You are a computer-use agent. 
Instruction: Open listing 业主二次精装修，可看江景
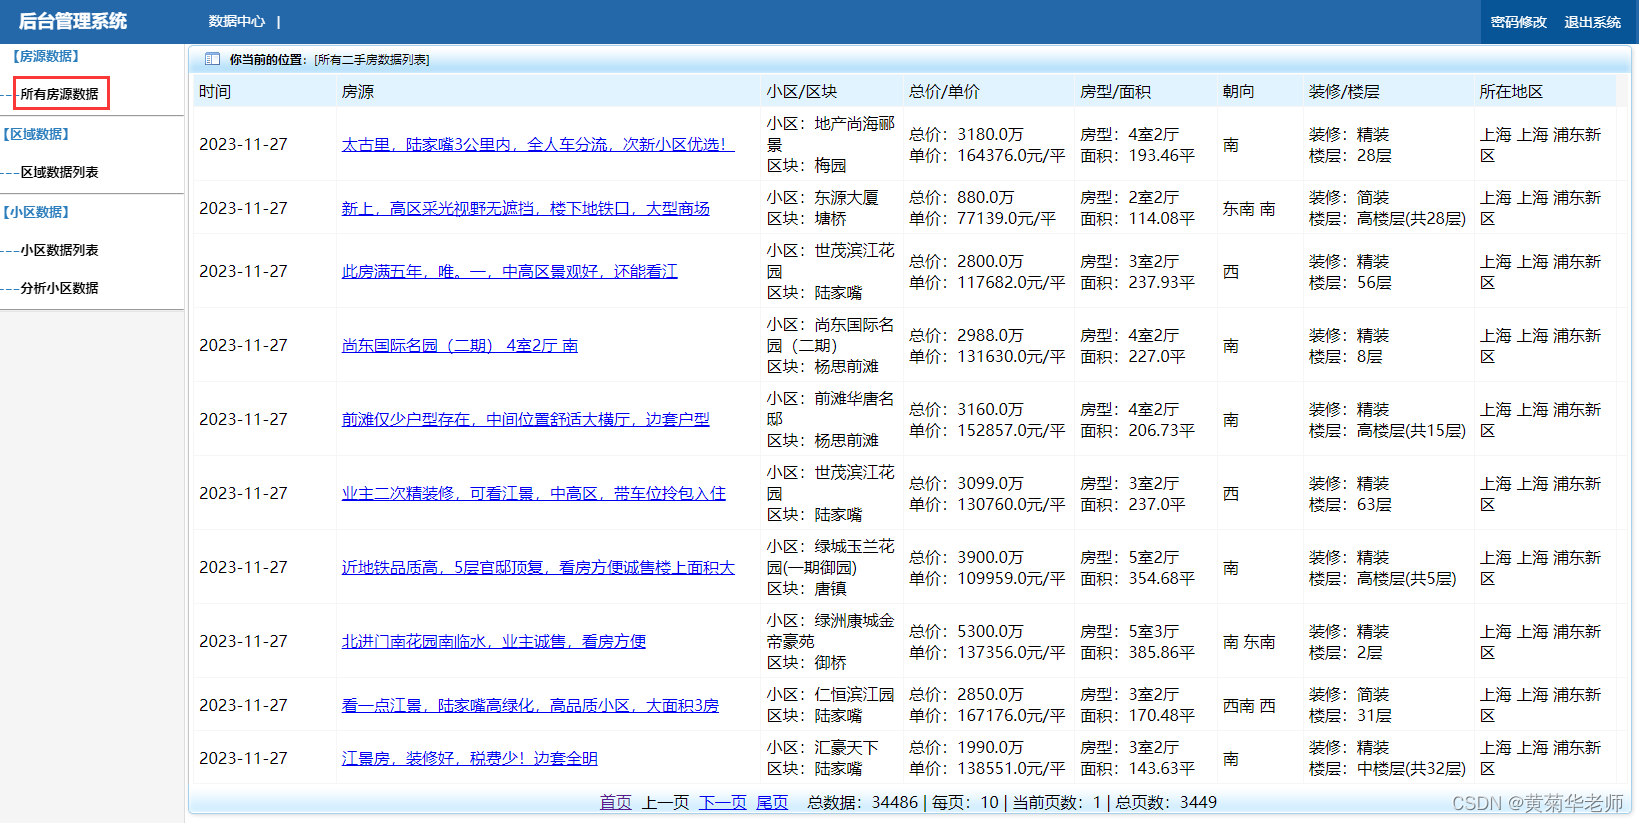coord(534,493)
